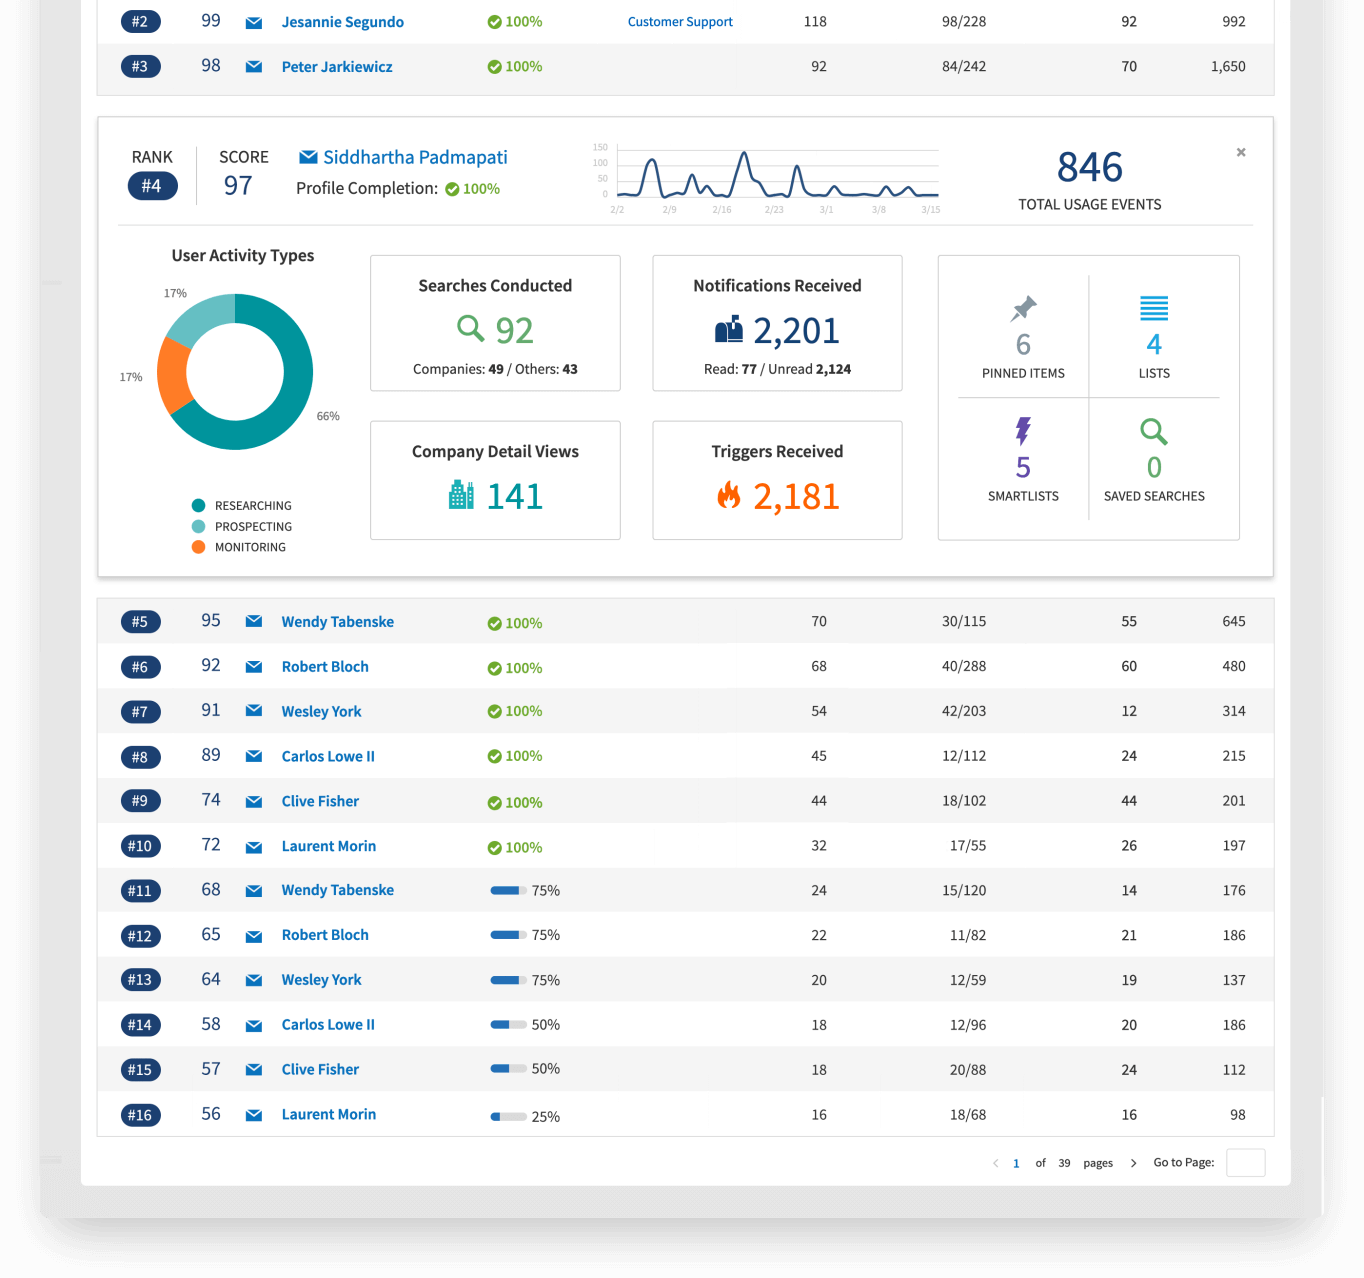Image resolution: width=1364 pixels, height=1278 pixels.
Task: Click the email envelope next to Wendy Tabenske
Action: point(253,621)
